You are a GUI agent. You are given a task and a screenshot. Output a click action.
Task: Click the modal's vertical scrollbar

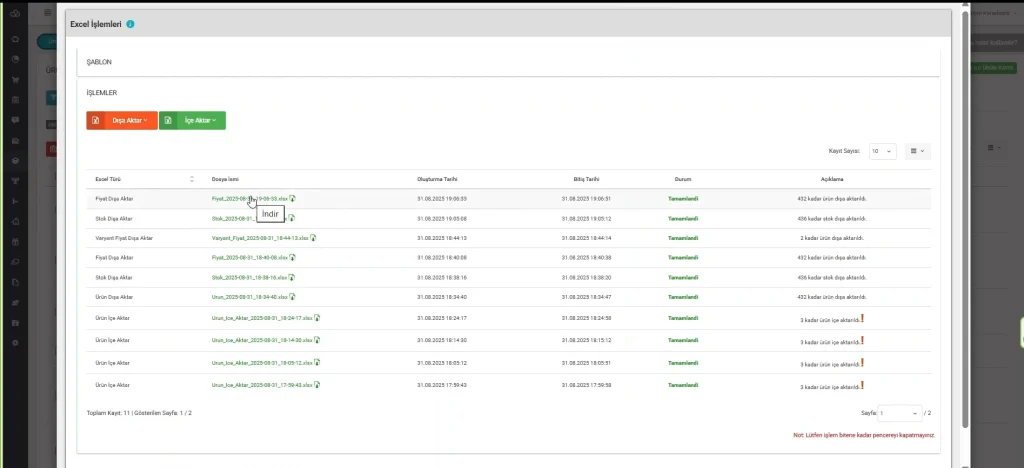click(964, 200)
